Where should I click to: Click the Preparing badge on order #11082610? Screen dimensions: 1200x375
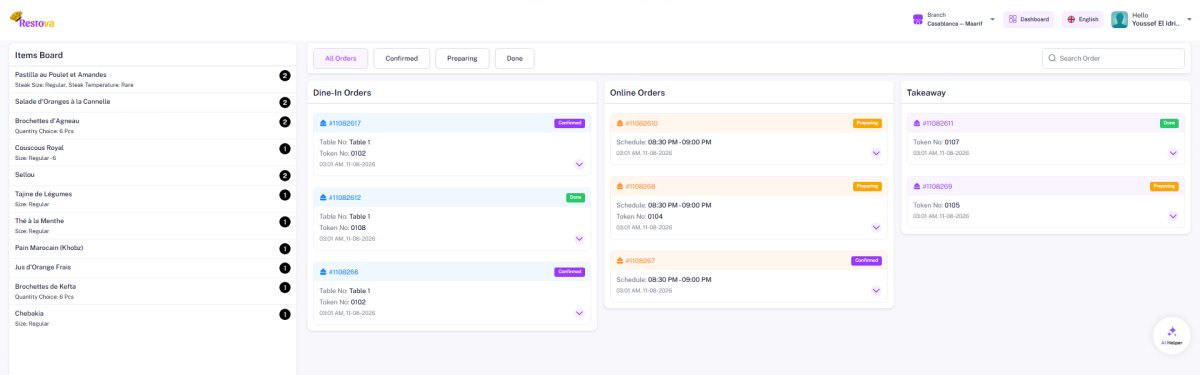coord(867,123)
